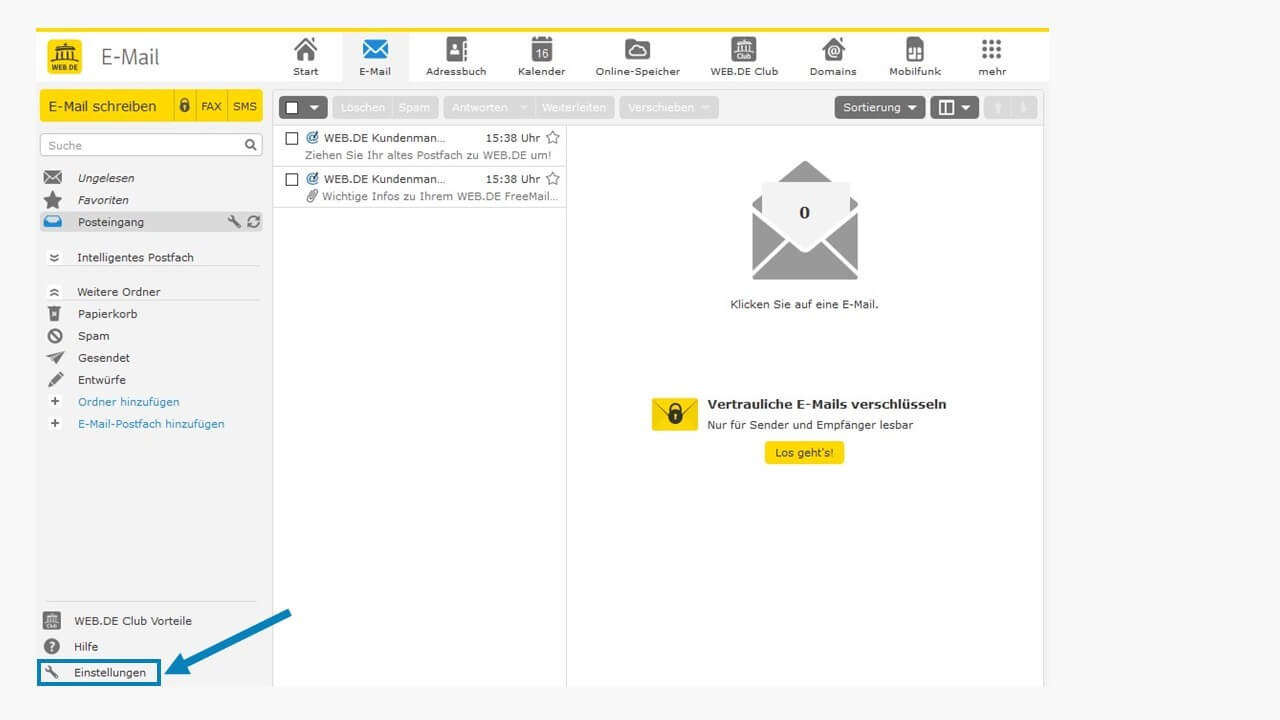Screen dimensions: 1280x720
Task: Open Einstellungen settings
Action: (x=99, y=673)
